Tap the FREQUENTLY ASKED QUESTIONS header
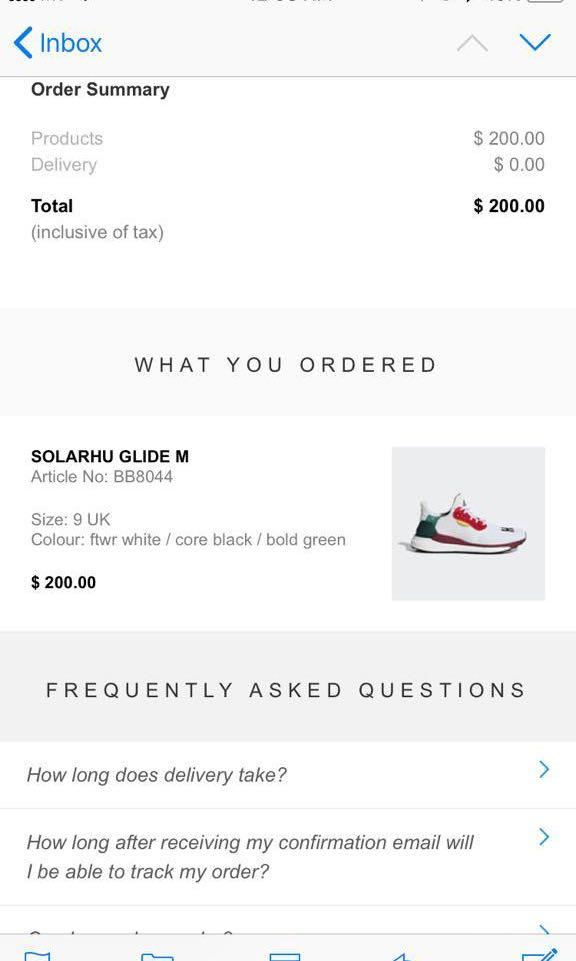 point(287,689)
